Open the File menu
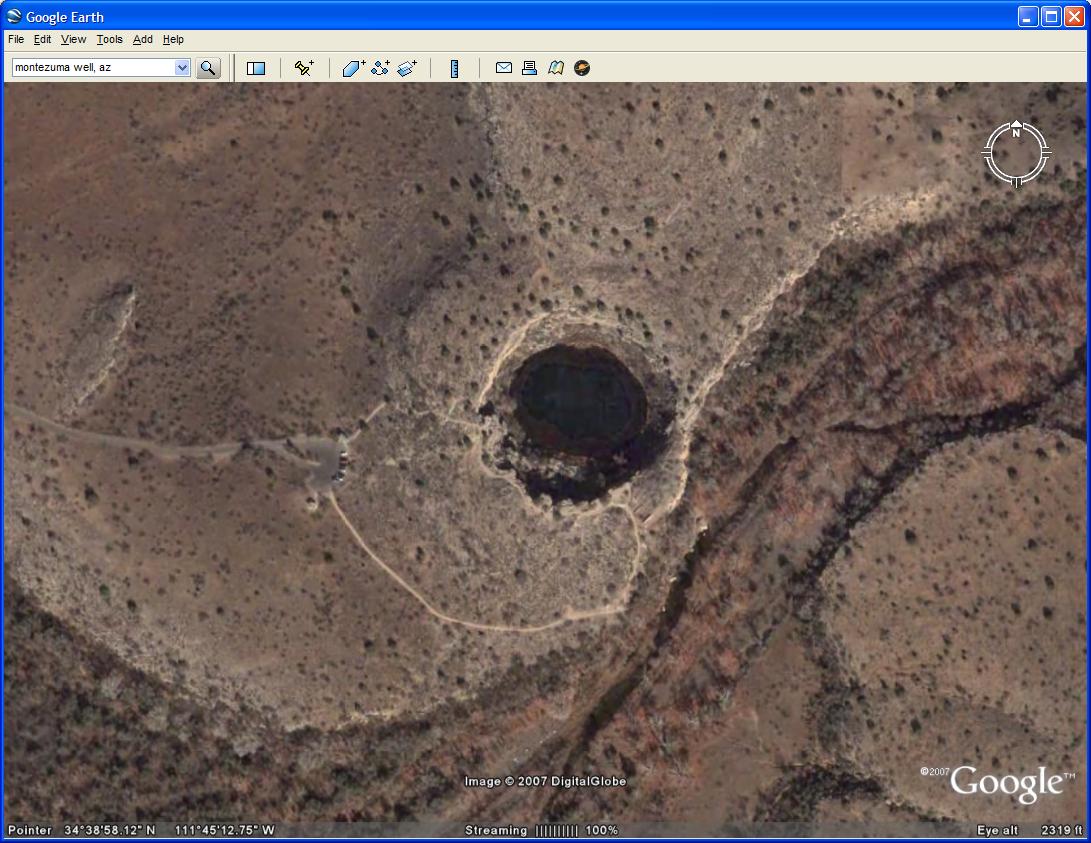Viewport: 1091px width, 843px height. [x=16, y=40]
